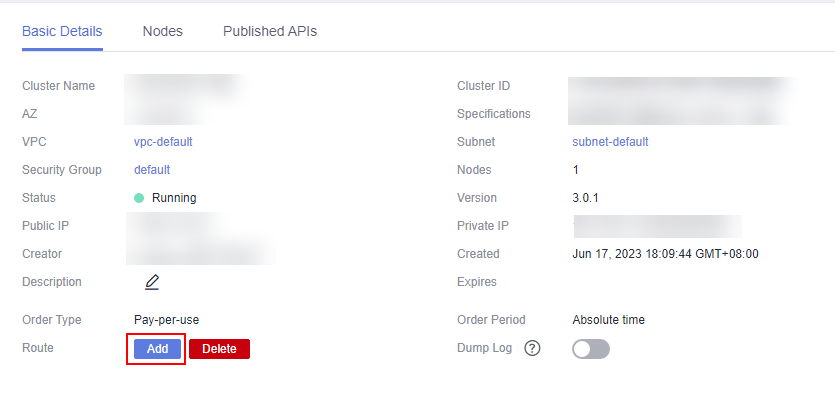Screen dimensions: 835x393
Task: Toggle the Dump Log switch
Action: pyautogui.click(x=591, y=349)
